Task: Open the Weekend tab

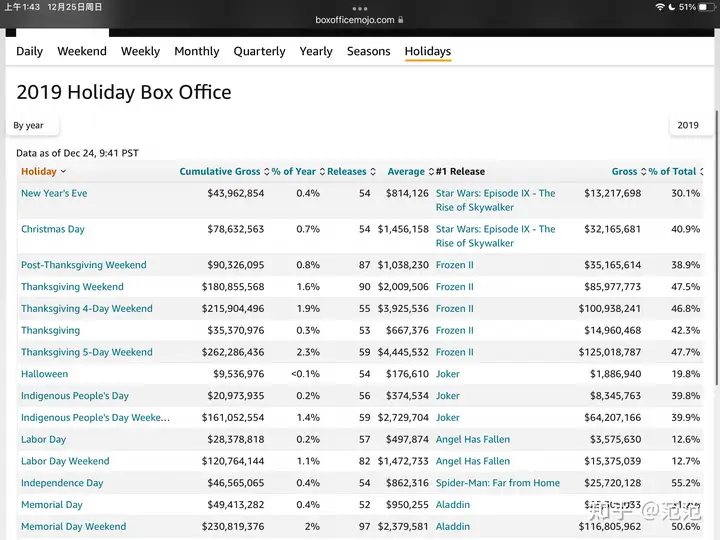Action: (82, 51)
